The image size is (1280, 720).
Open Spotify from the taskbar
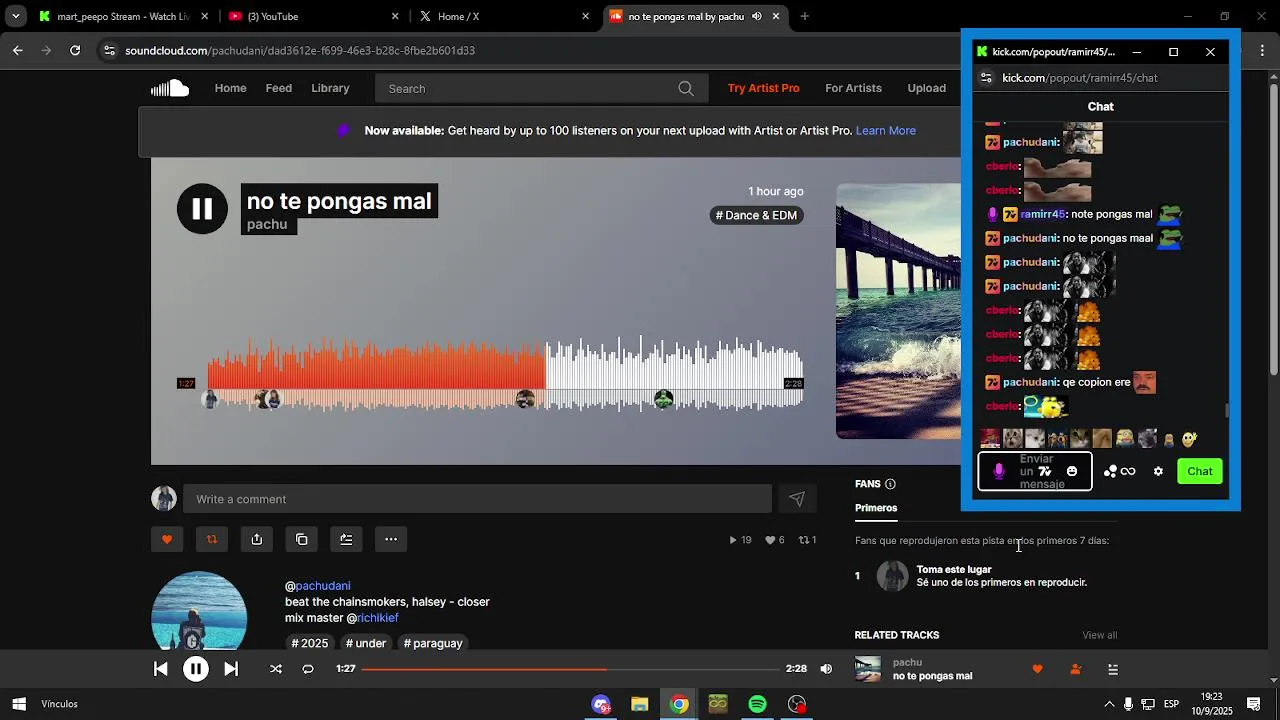pos(757,704)
